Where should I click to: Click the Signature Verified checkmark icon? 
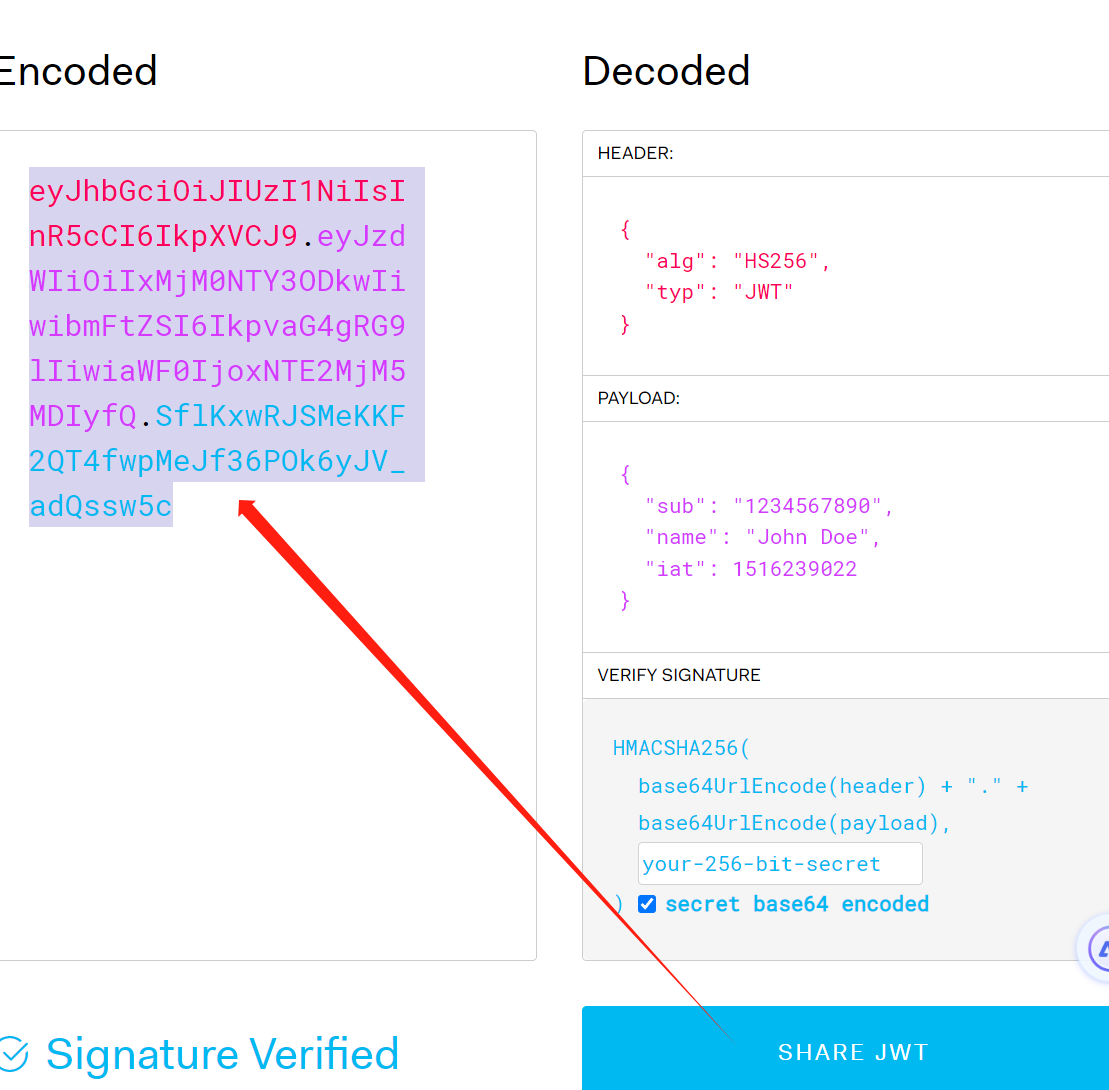pyautogui.click(x=13, y=1054)
